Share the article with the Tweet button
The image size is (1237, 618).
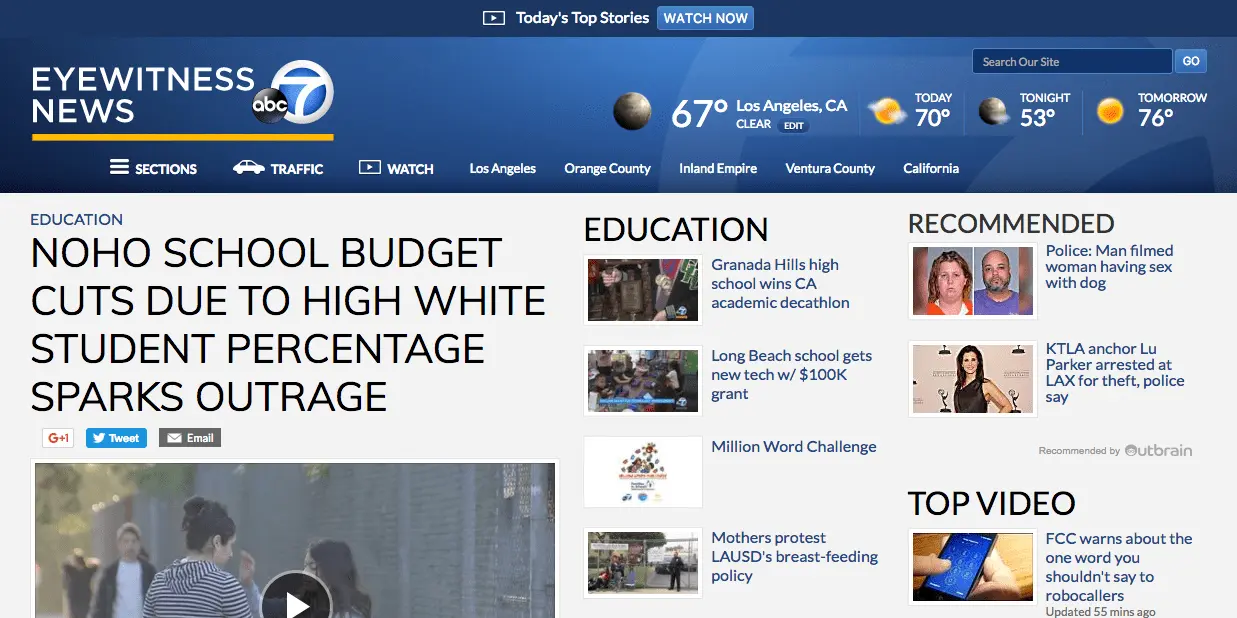tap(116, 437)
